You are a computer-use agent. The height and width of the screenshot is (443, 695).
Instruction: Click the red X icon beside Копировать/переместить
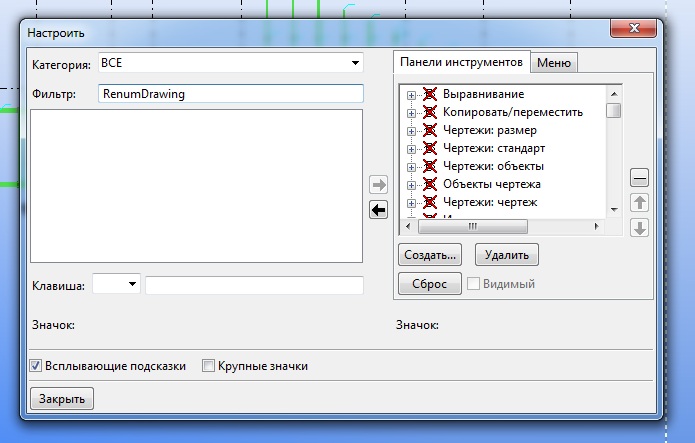click(x=429, y=112)
